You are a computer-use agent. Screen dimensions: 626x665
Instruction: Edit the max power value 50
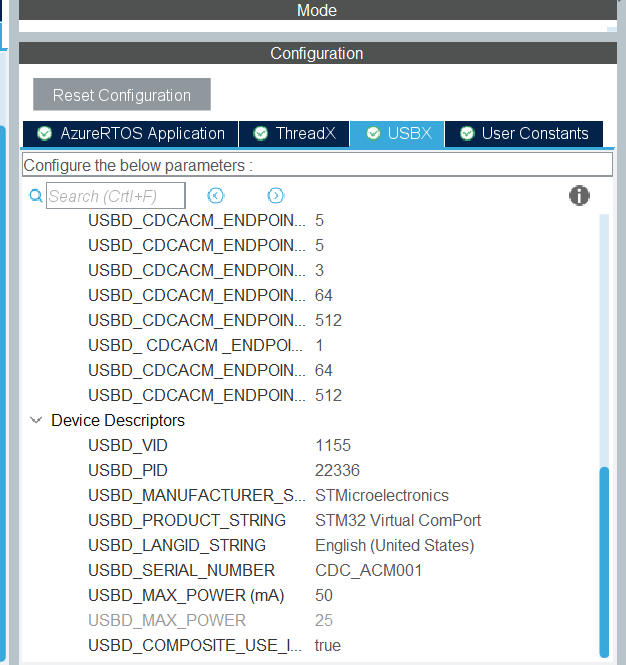(x=324, y=595)
